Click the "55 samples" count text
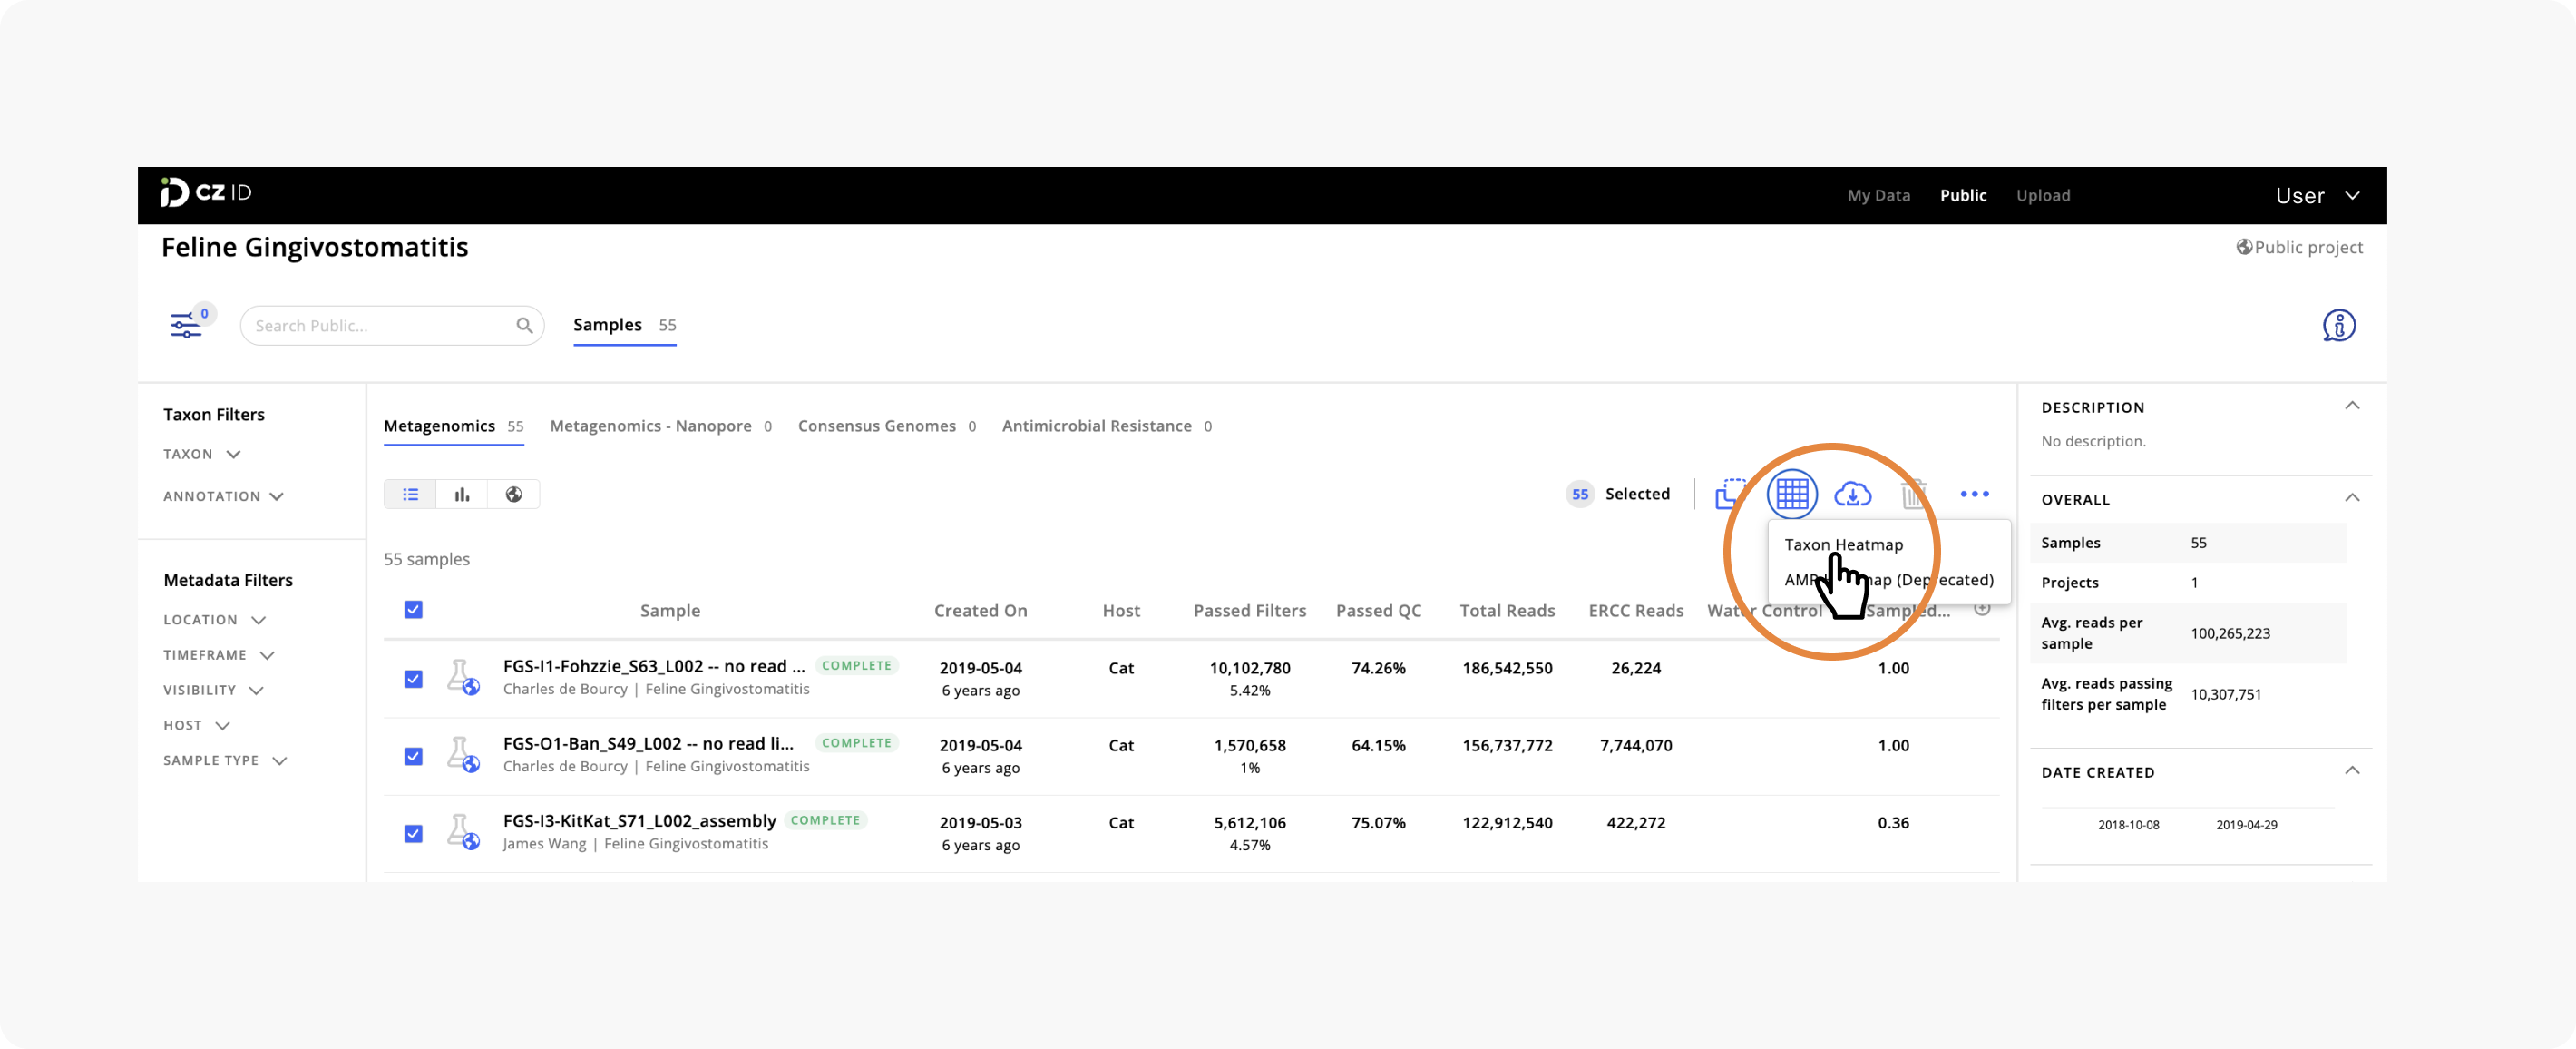This screenshot has width=2576, height=1049. coord(427,559)
